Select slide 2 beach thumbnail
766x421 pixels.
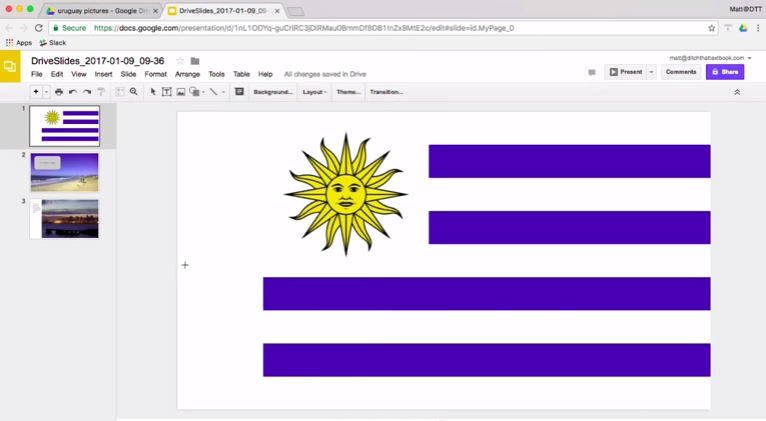pos(64,172)
